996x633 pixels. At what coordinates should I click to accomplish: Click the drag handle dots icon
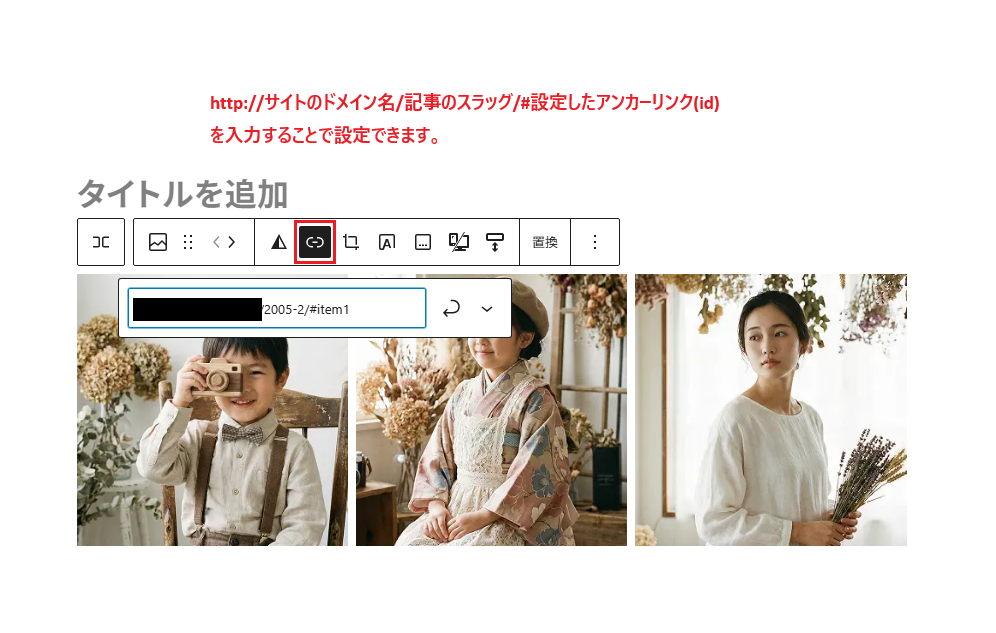(x=188, y=242)
